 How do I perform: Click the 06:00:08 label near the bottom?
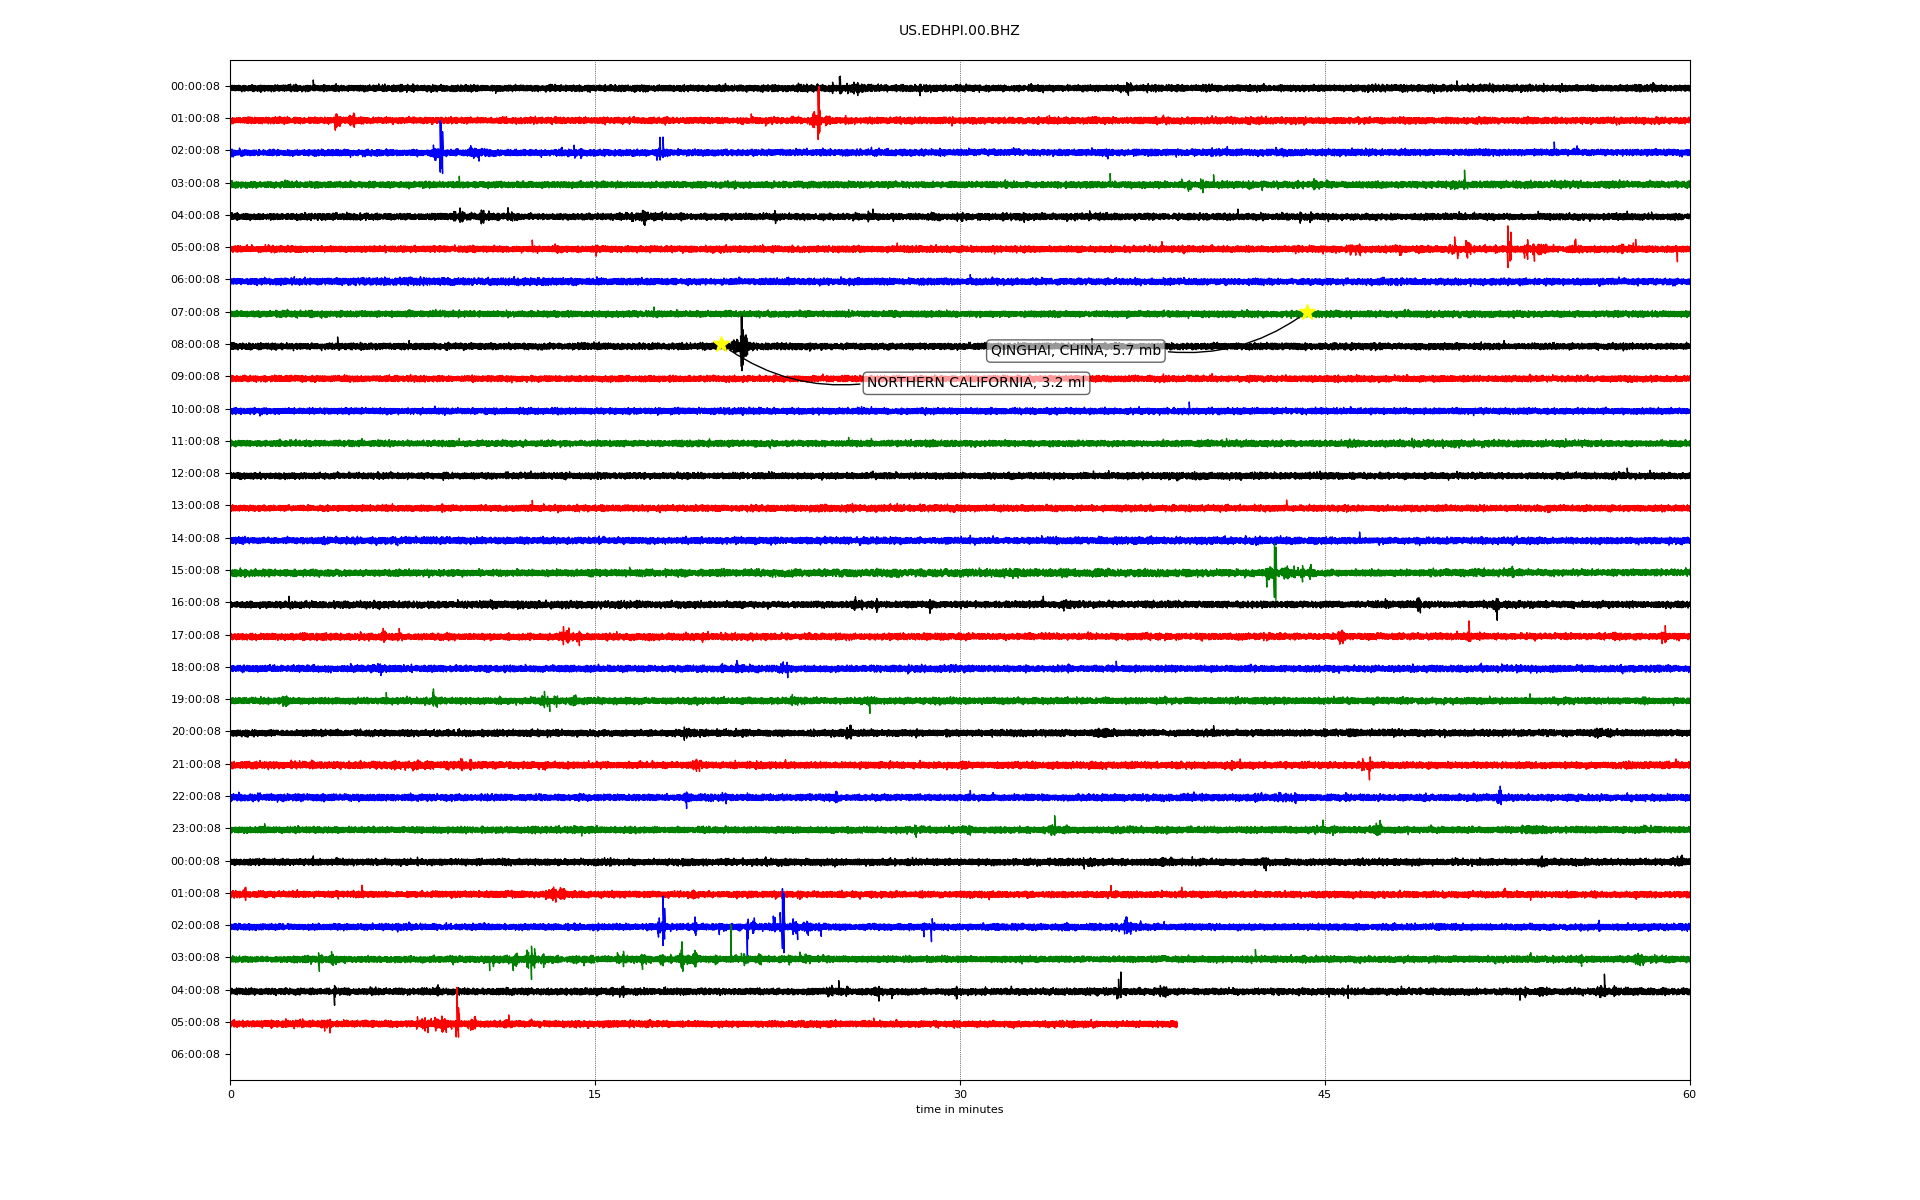195,1054
